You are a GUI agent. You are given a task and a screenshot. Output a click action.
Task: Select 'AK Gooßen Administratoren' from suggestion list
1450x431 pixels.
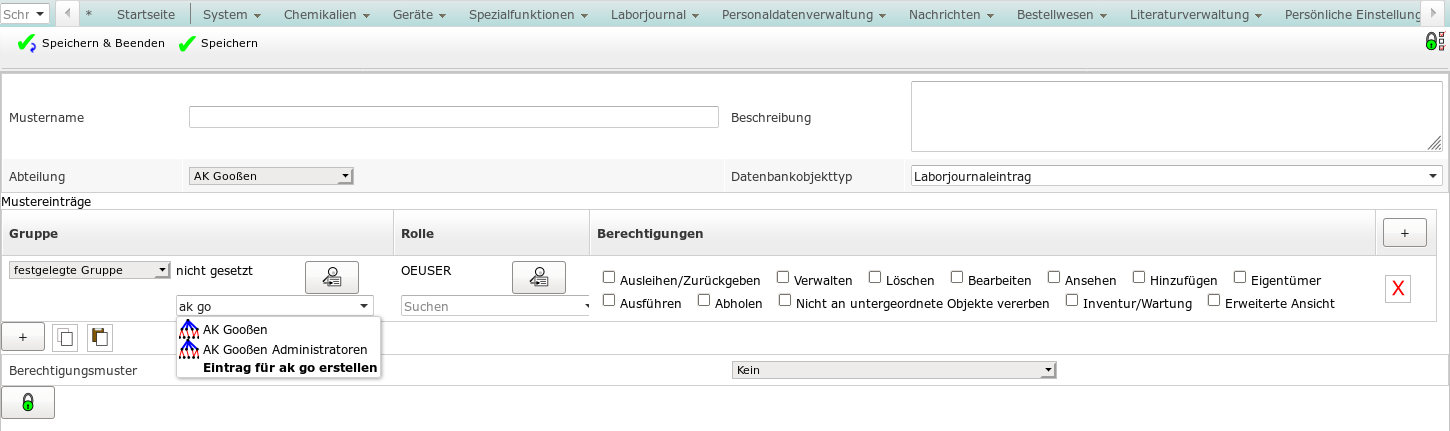[284, 349]
